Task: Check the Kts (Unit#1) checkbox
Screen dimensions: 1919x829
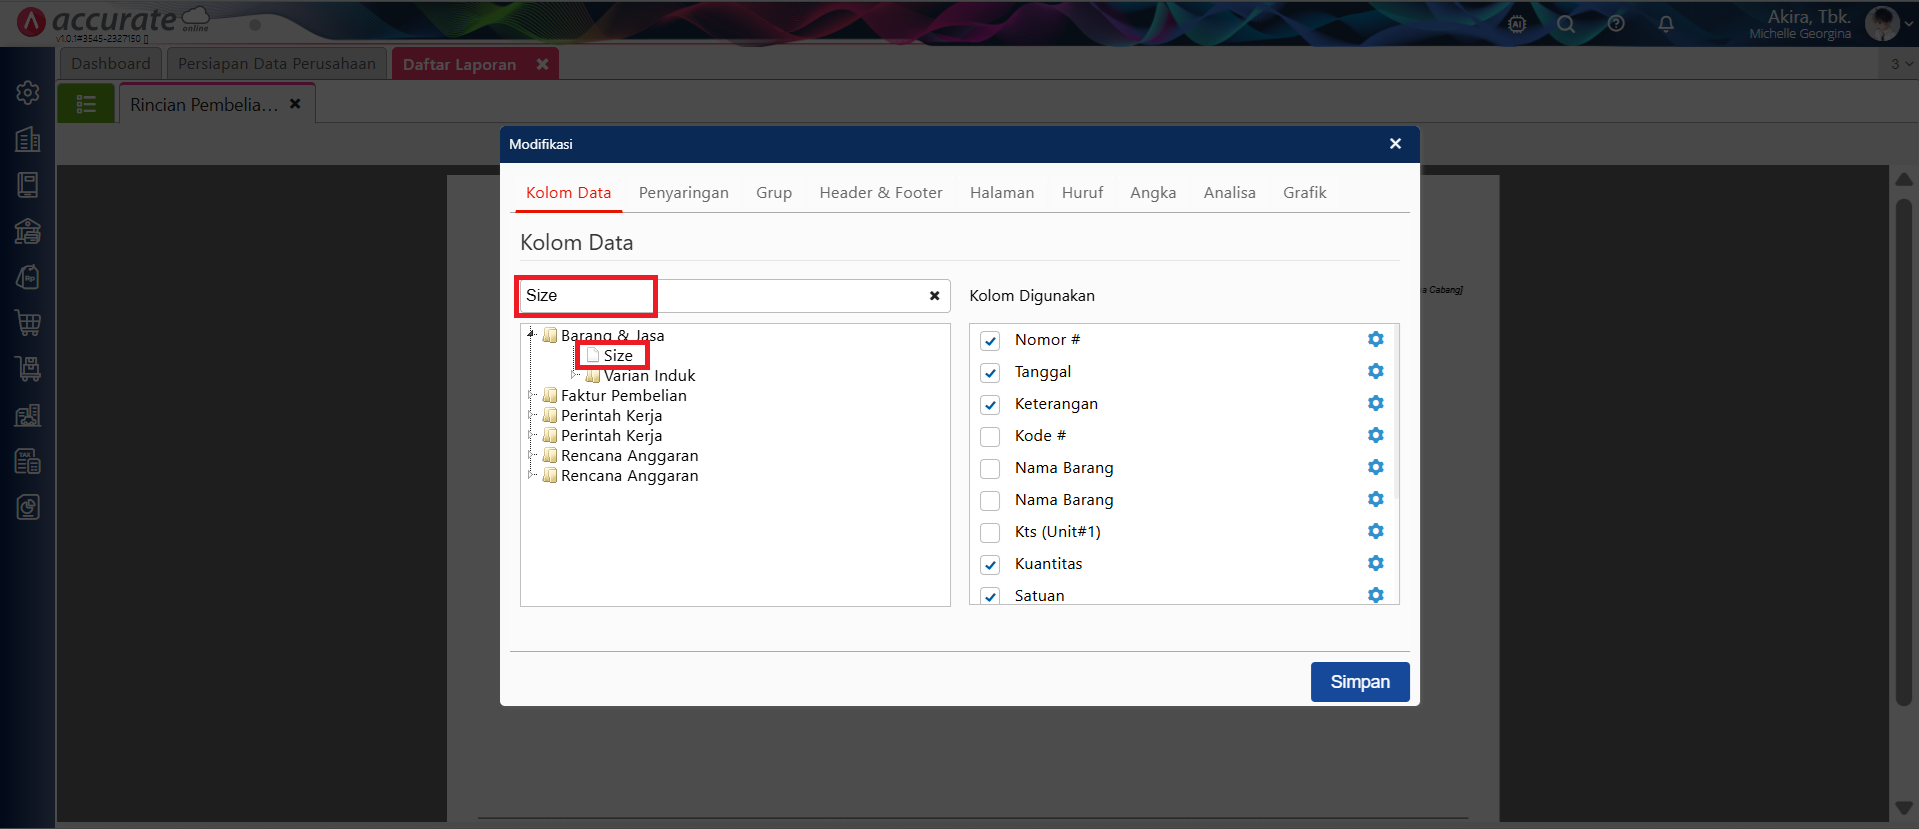Action: tap(990, 533)
